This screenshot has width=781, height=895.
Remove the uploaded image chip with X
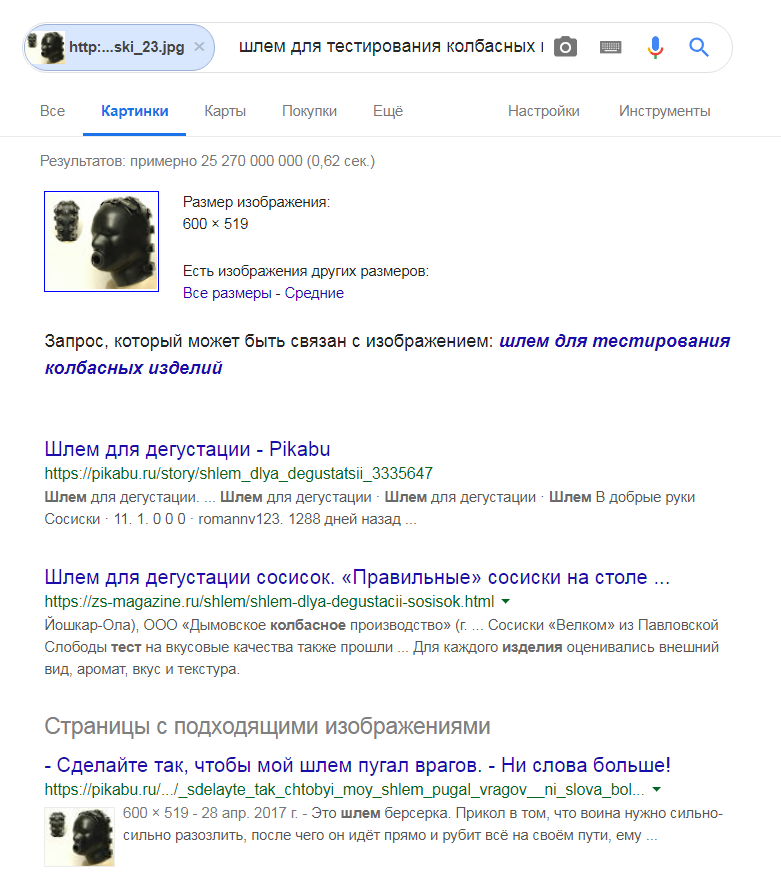point(199,47)
